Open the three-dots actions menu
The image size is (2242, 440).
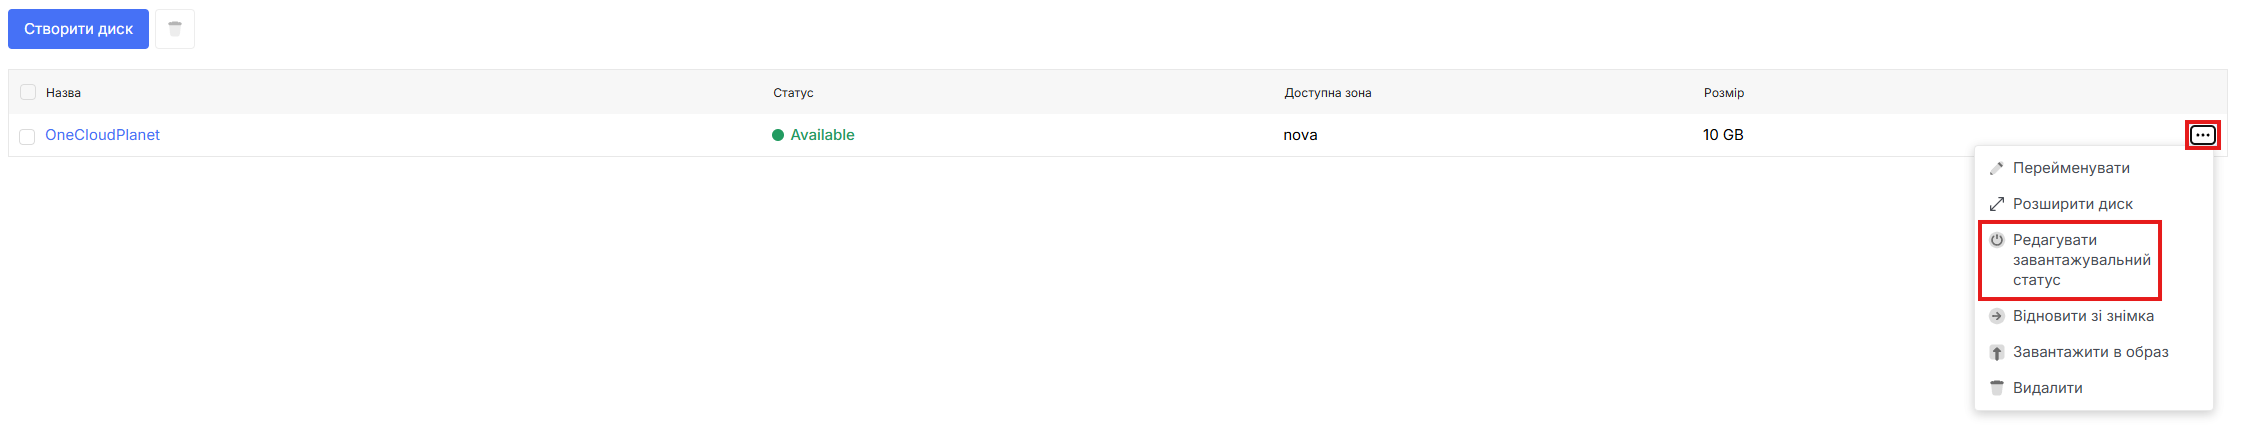(x=2202, y=135)
